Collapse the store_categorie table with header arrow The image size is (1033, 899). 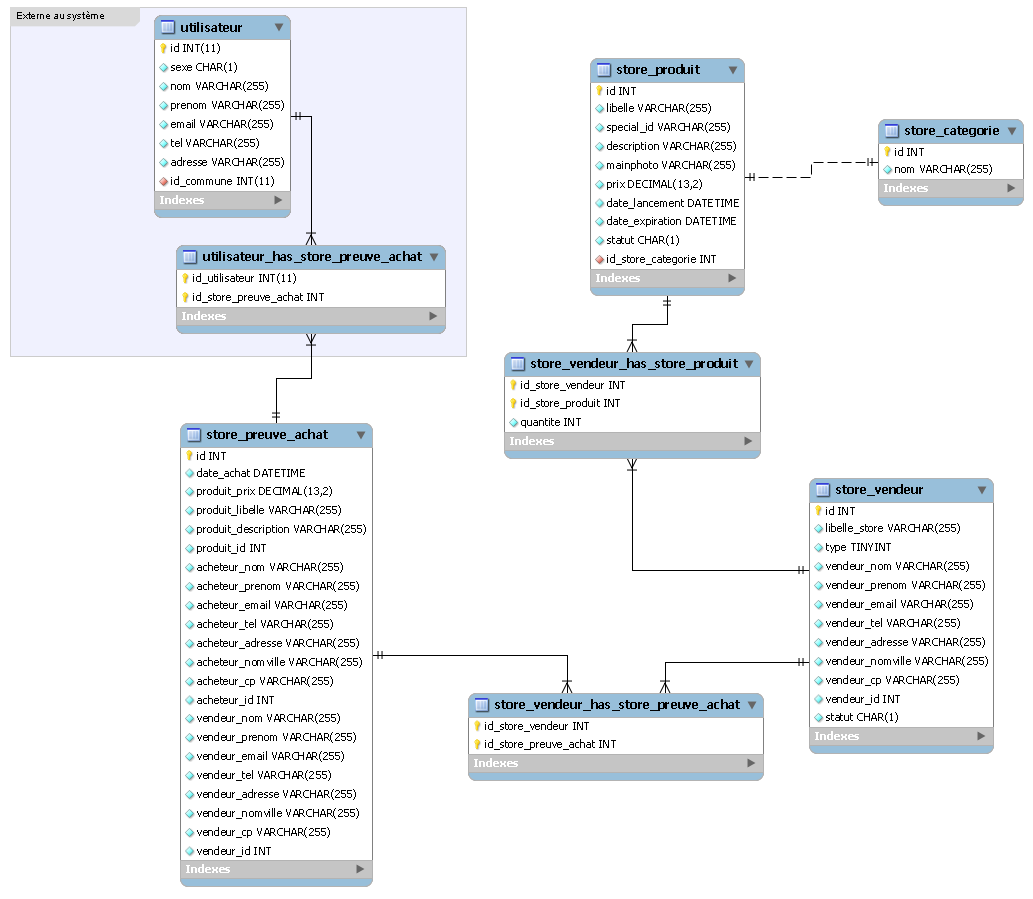(1012, 131)
